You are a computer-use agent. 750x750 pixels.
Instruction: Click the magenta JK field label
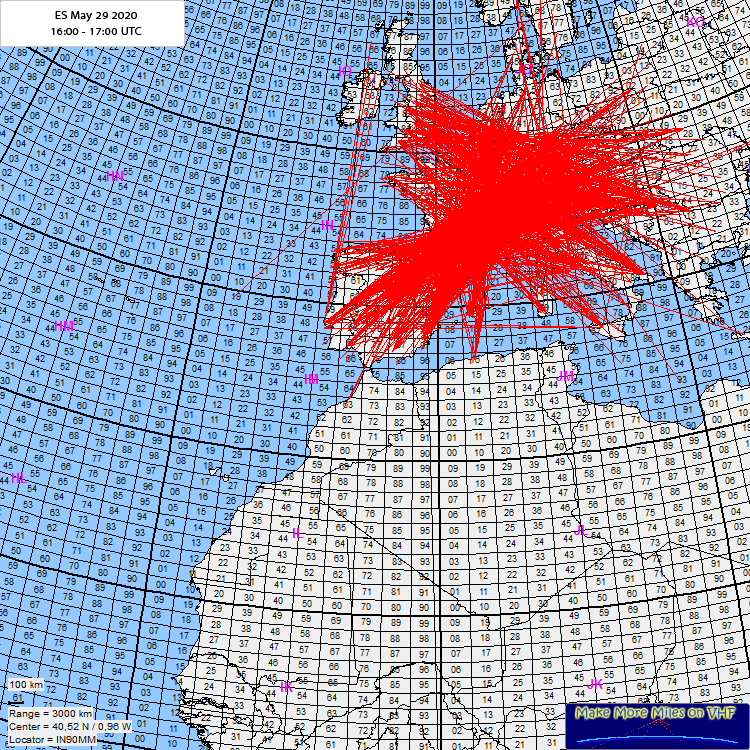click(x=596, y=684)
